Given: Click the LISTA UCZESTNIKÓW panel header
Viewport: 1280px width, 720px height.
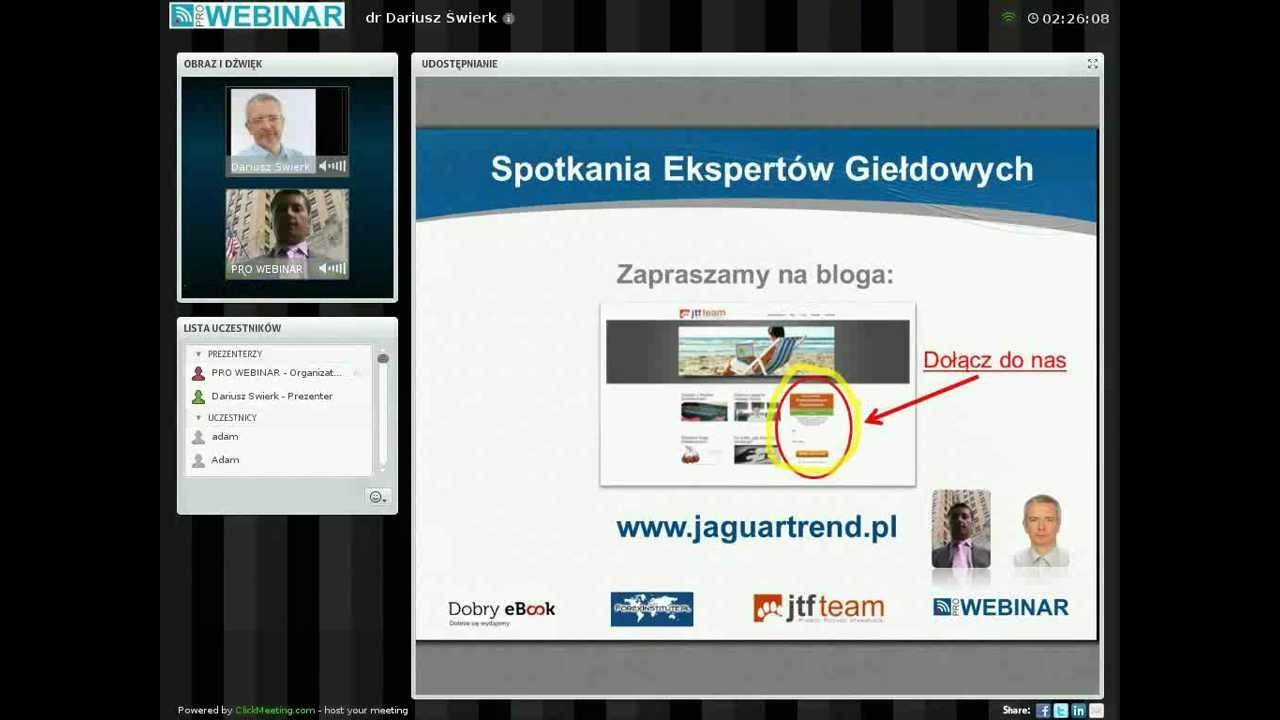Looking at the screenshot, I should [x=287, y=328].
